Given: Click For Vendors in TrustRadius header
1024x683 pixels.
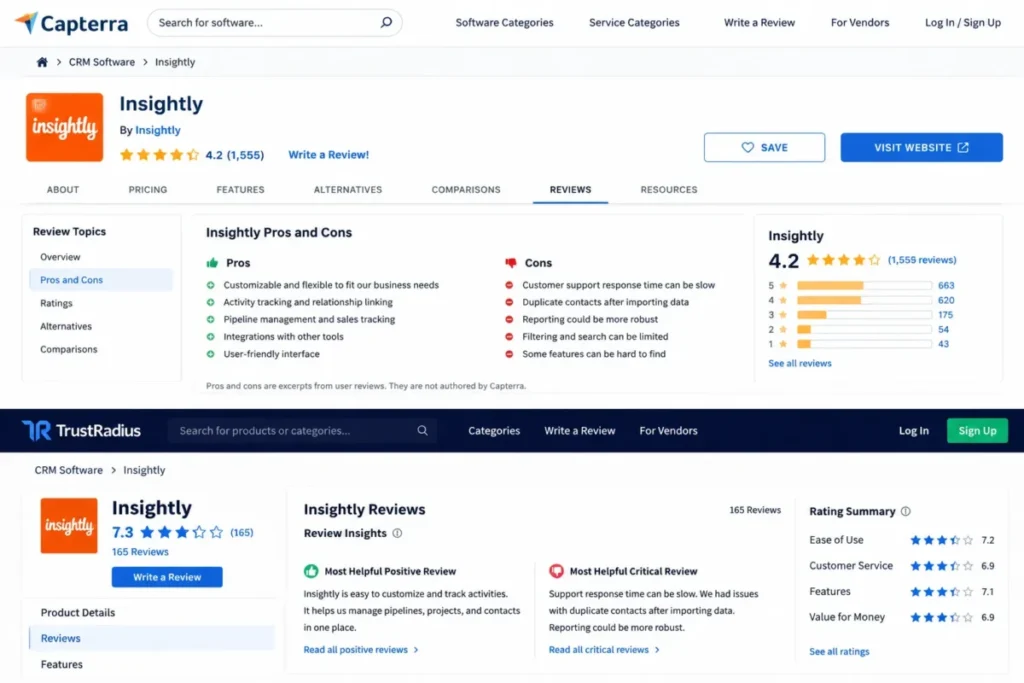Looking at the screenshot, I should click(x=668, y=431).
